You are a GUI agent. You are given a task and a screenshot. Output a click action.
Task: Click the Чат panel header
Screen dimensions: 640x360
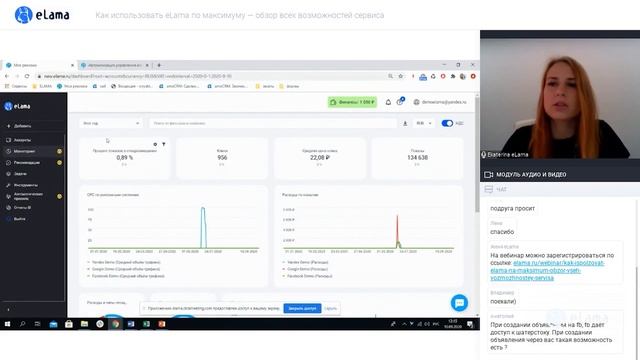560,189
